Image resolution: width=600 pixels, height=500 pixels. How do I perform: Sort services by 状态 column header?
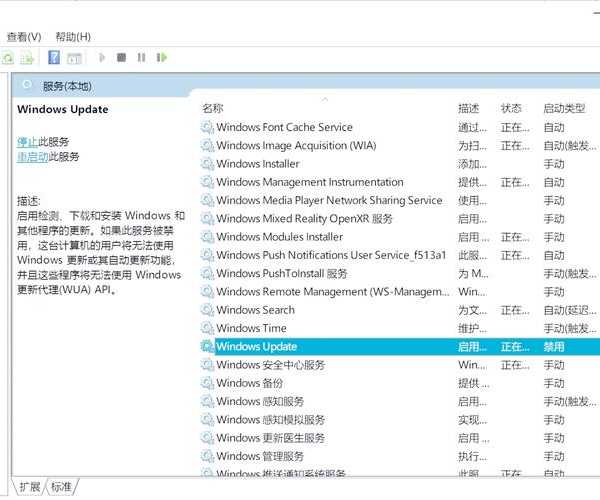[x=511, y=108]
